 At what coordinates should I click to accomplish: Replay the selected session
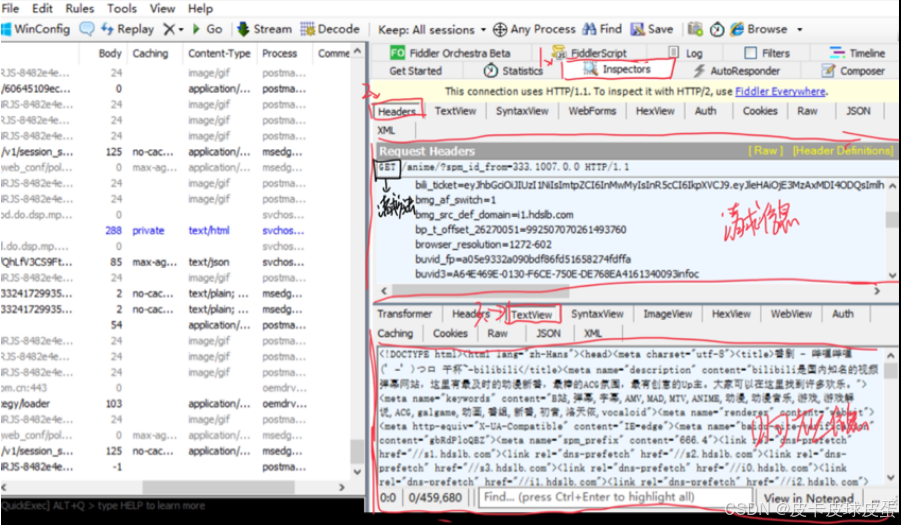128,29
